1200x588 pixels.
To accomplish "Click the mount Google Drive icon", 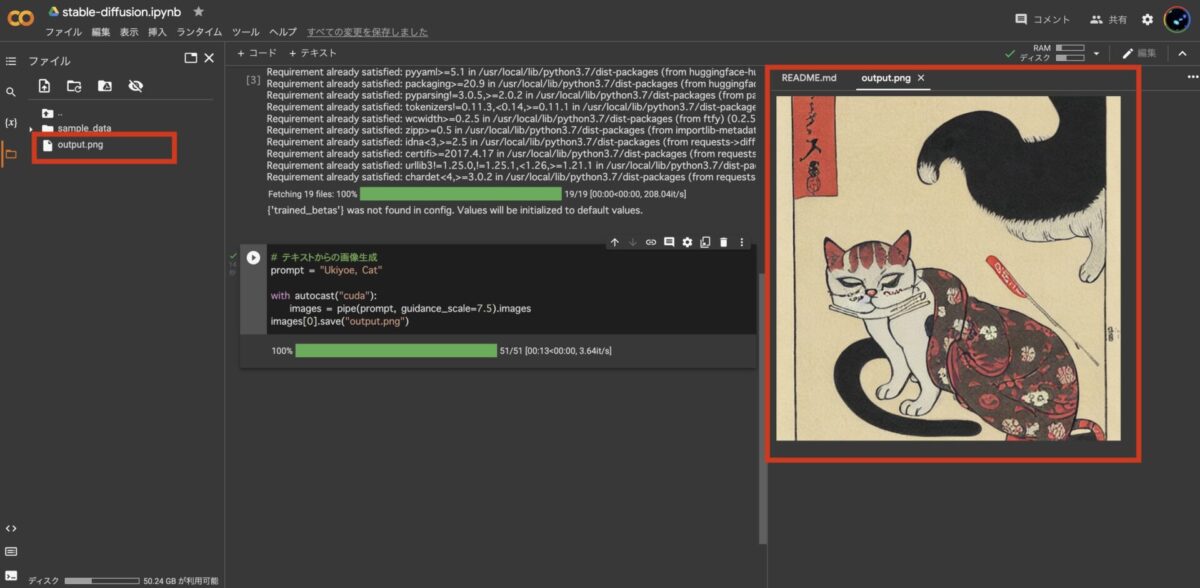I will (105, 86).
